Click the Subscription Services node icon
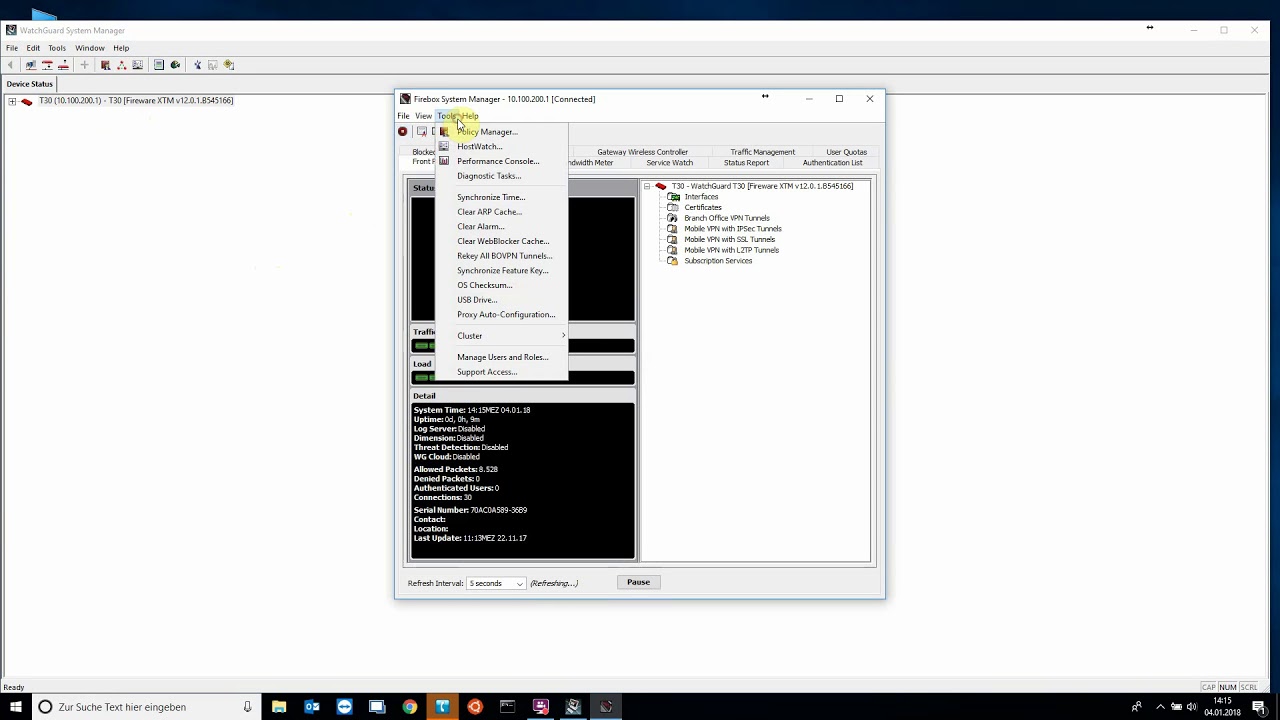Viewport: 1280px width, 720px height. (x=673, y=261)
